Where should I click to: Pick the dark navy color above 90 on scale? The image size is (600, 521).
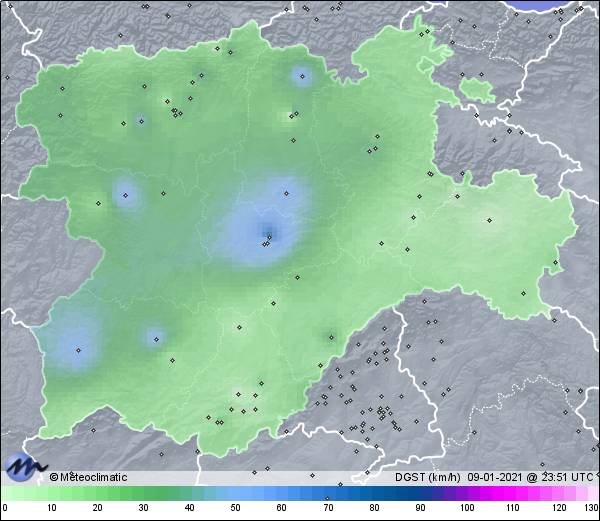tap(421, 493)
